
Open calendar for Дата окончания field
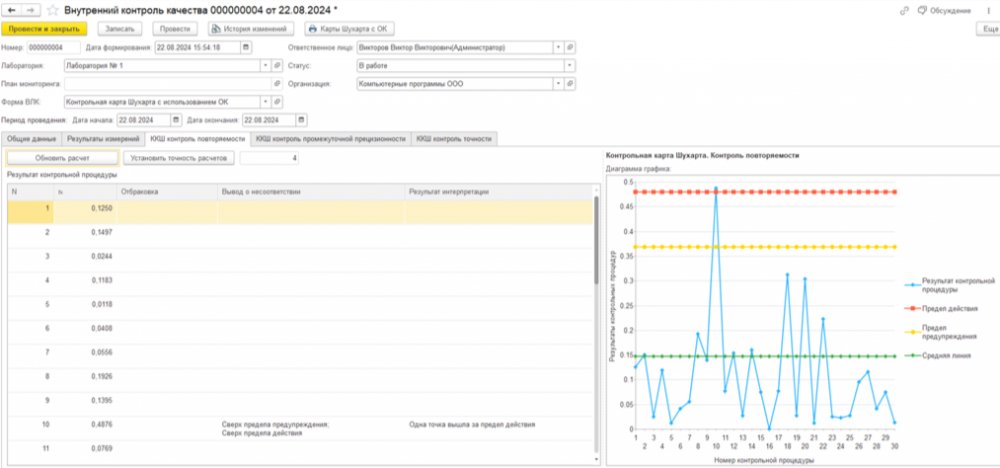pyautogui.click(x=302, y=120)
